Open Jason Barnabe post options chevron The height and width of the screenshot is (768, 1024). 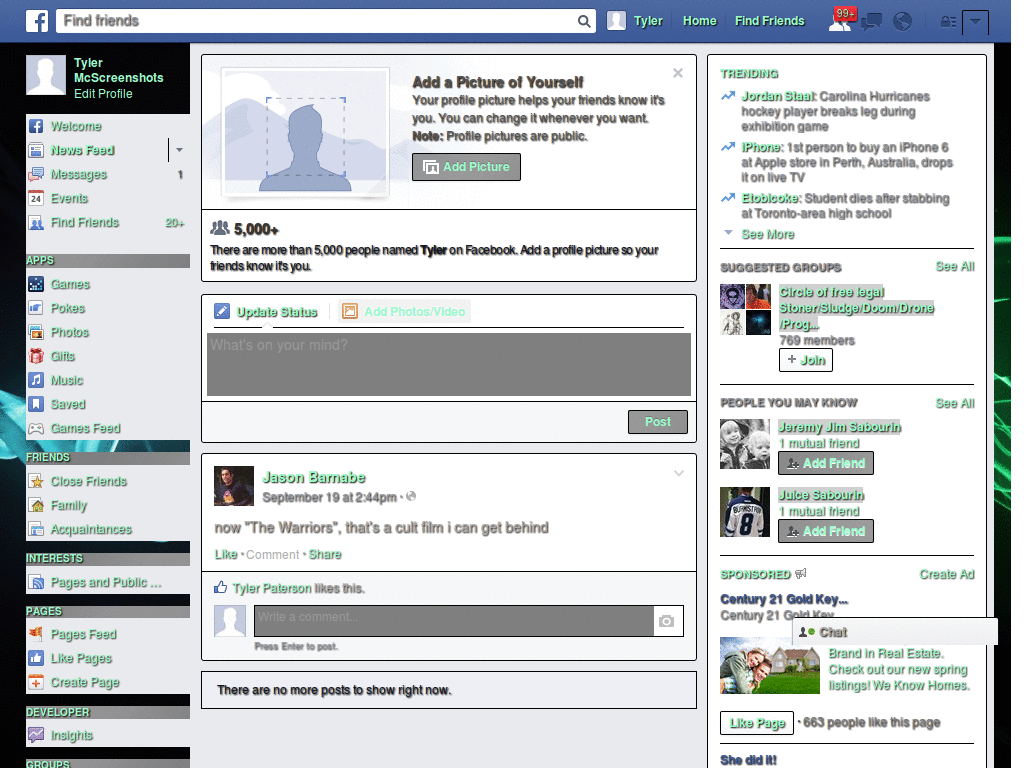(679, 473)
